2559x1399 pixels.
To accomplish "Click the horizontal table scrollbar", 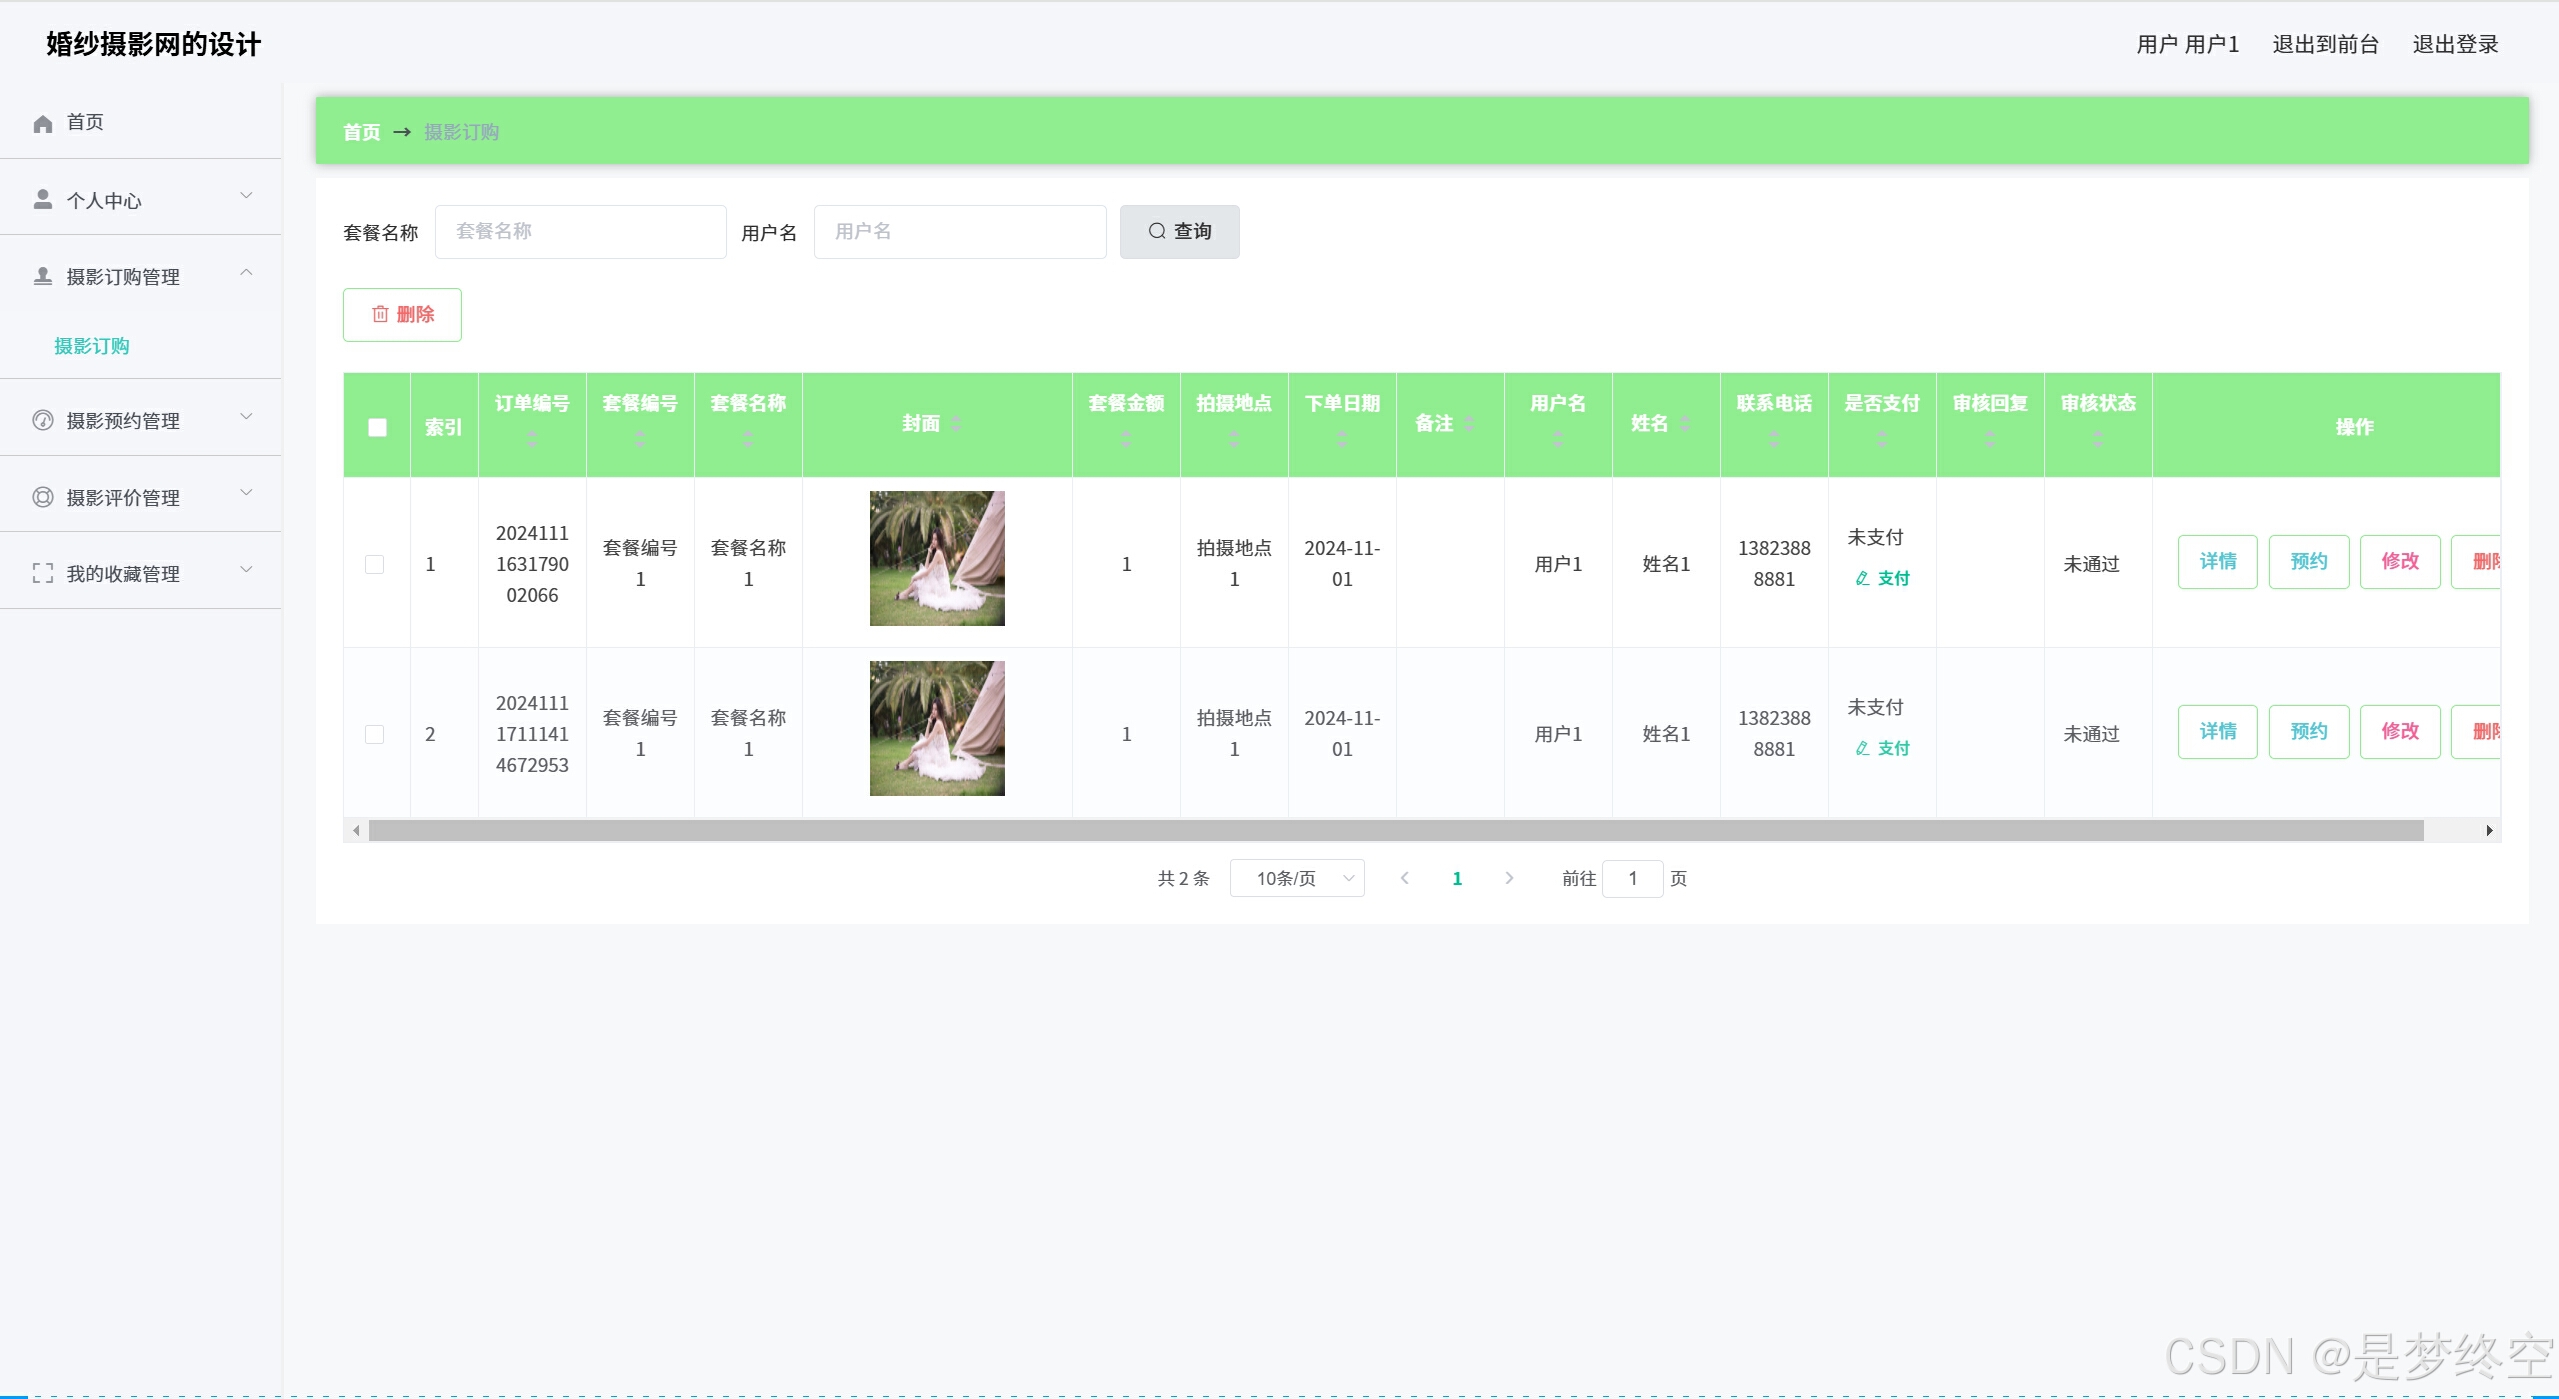I will (x=1395, y=831).
